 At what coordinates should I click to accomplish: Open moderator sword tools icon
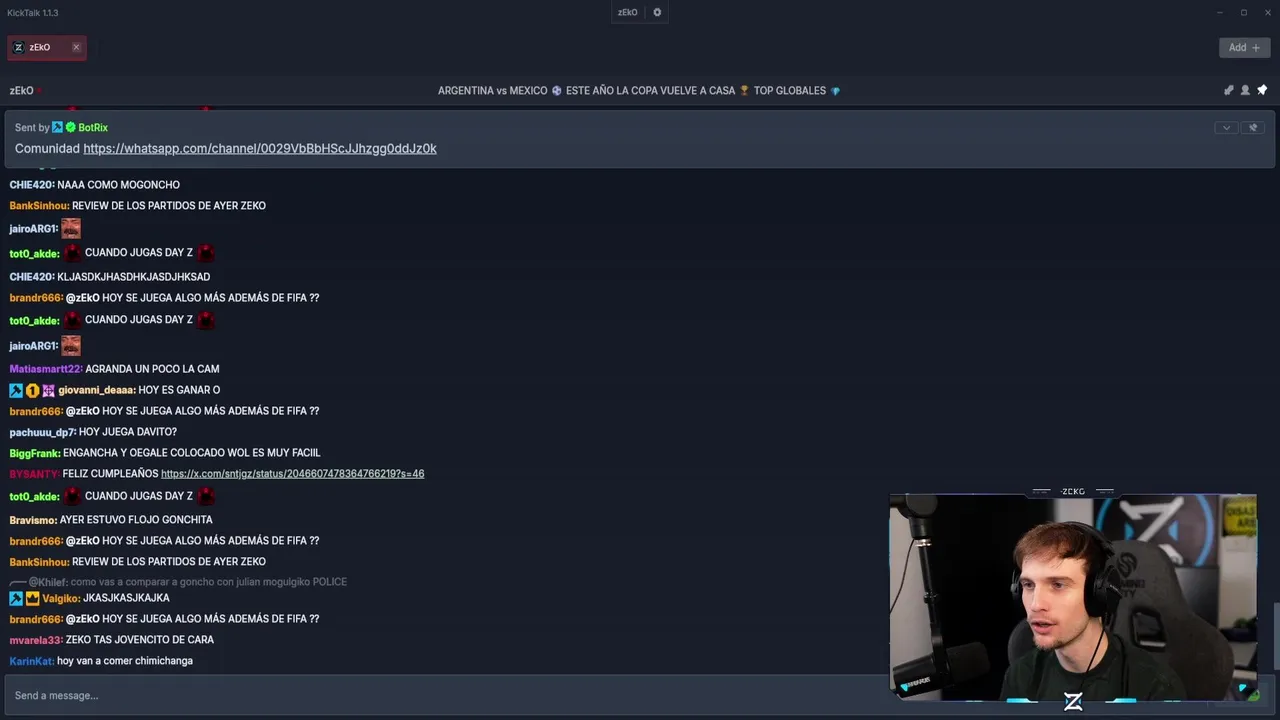click(x=1229, y=90)
